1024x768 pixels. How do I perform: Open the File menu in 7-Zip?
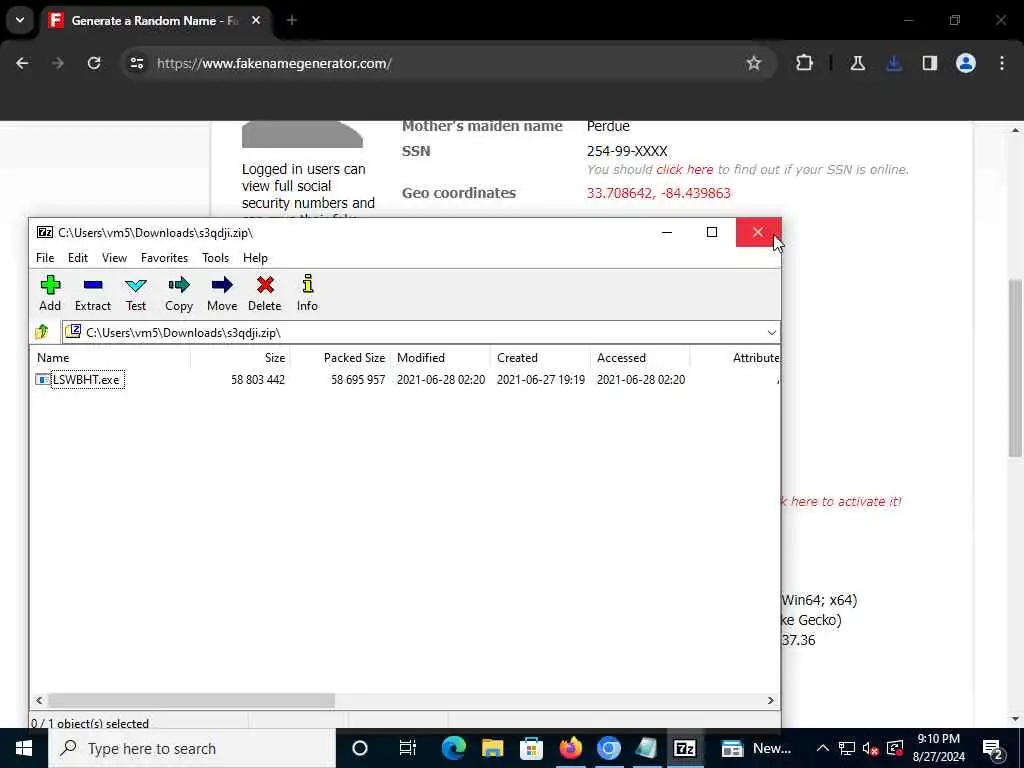point(45,258)
